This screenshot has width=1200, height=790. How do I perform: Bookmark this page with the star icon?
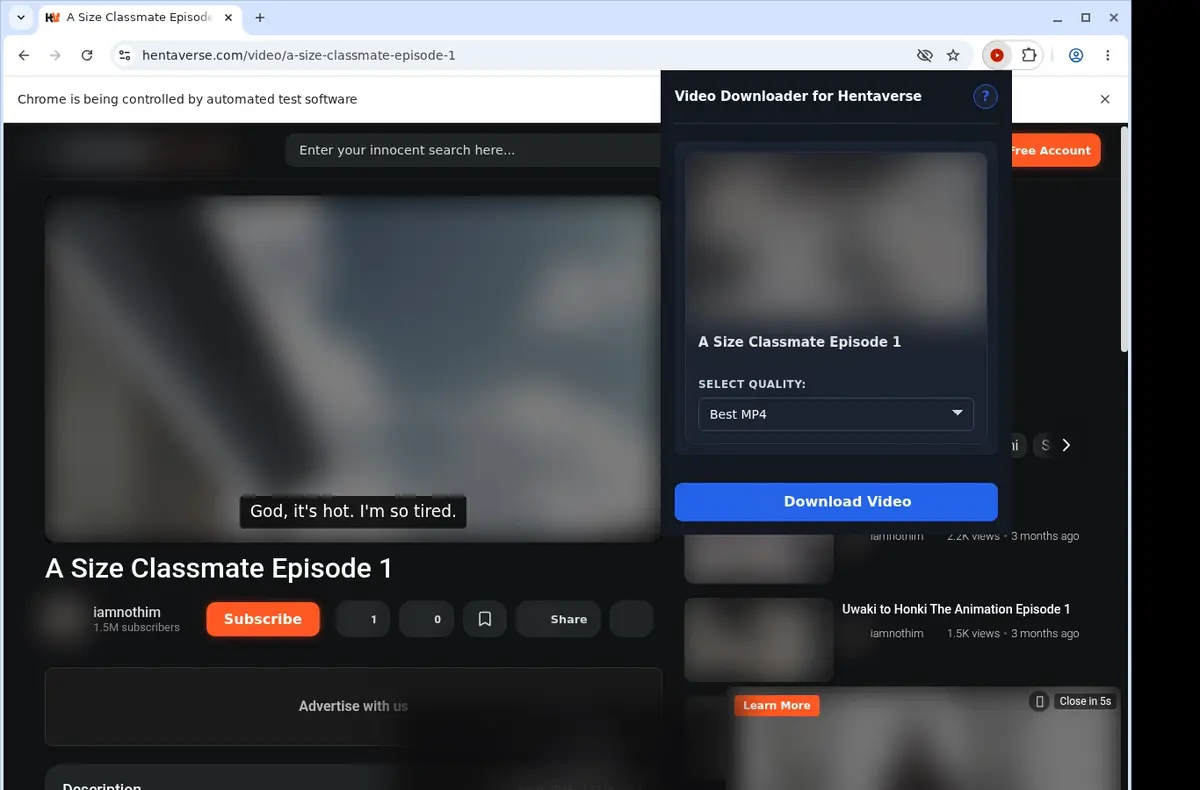(x=953, y=56)
